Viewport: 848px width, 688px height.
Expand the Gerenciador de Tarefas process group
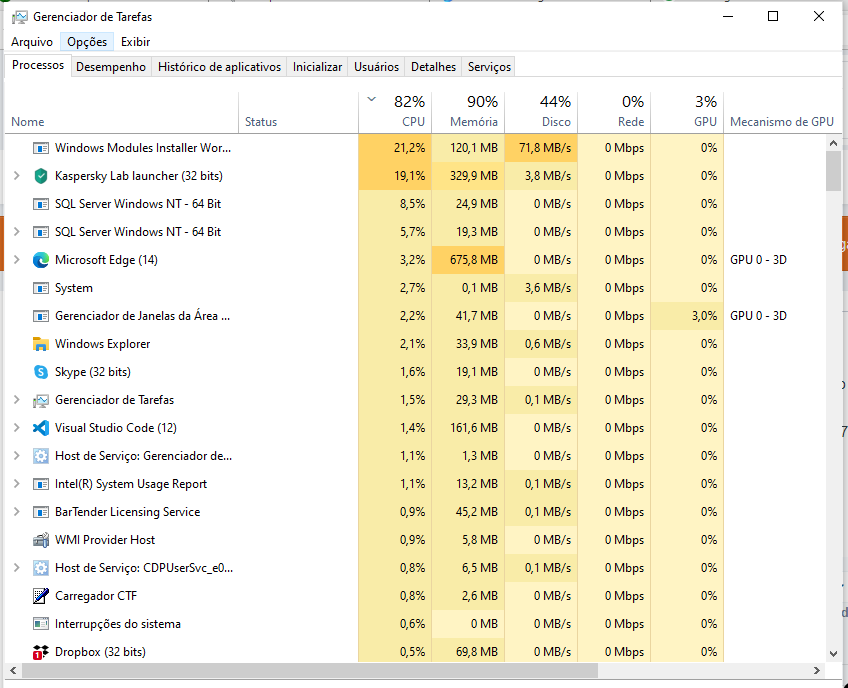17,400
